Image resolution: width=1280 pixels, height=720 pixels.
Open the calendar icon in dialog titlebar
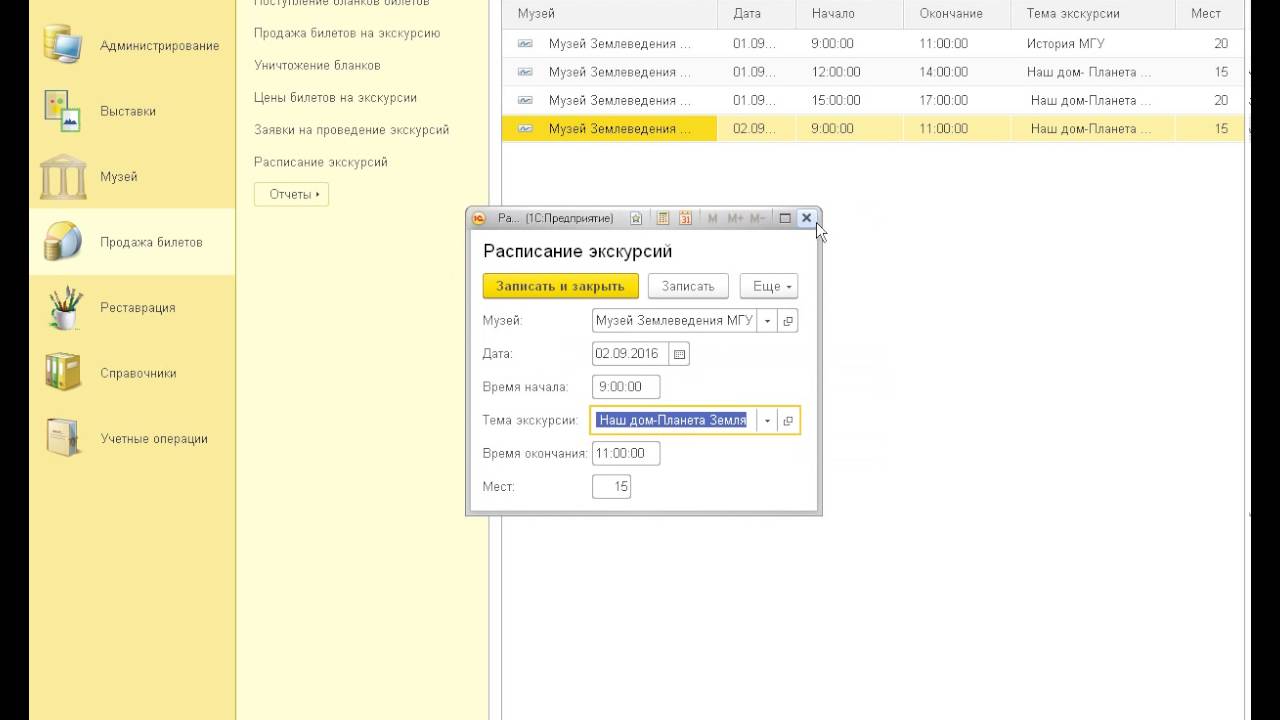point(686,218)
